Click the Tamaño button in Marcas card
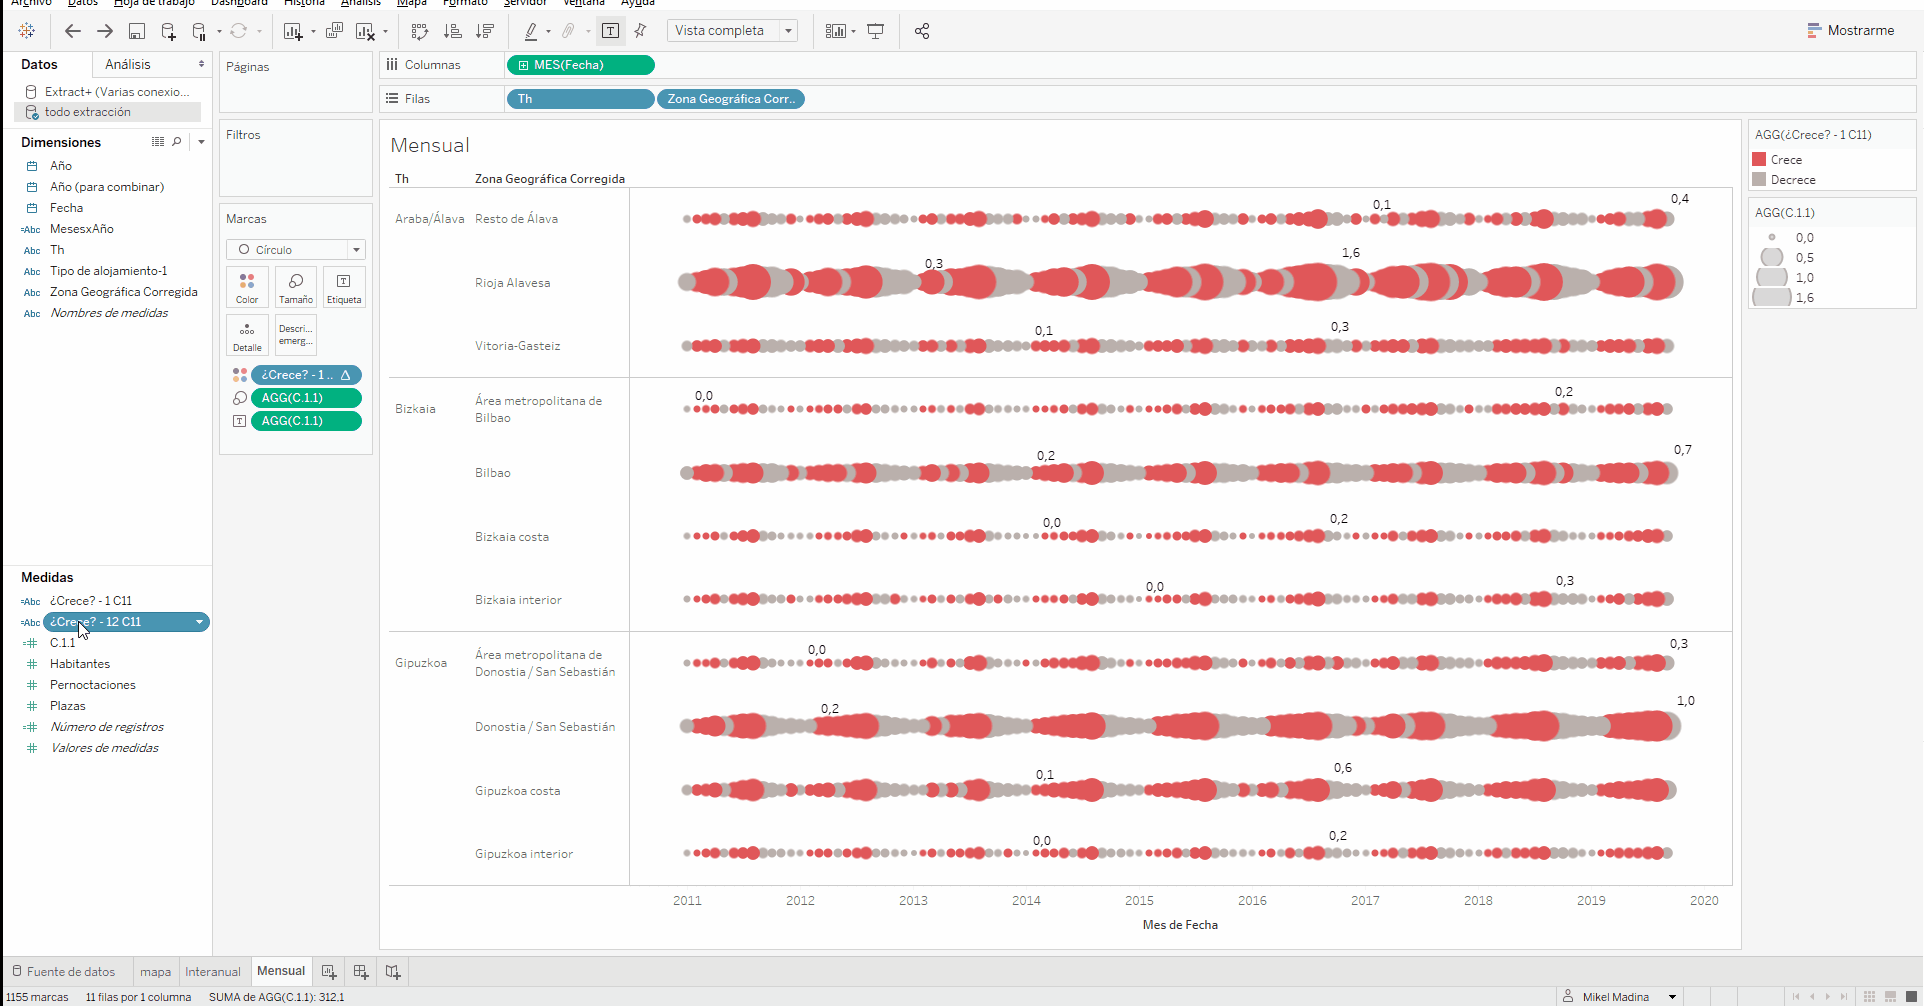 pos(296,287)
